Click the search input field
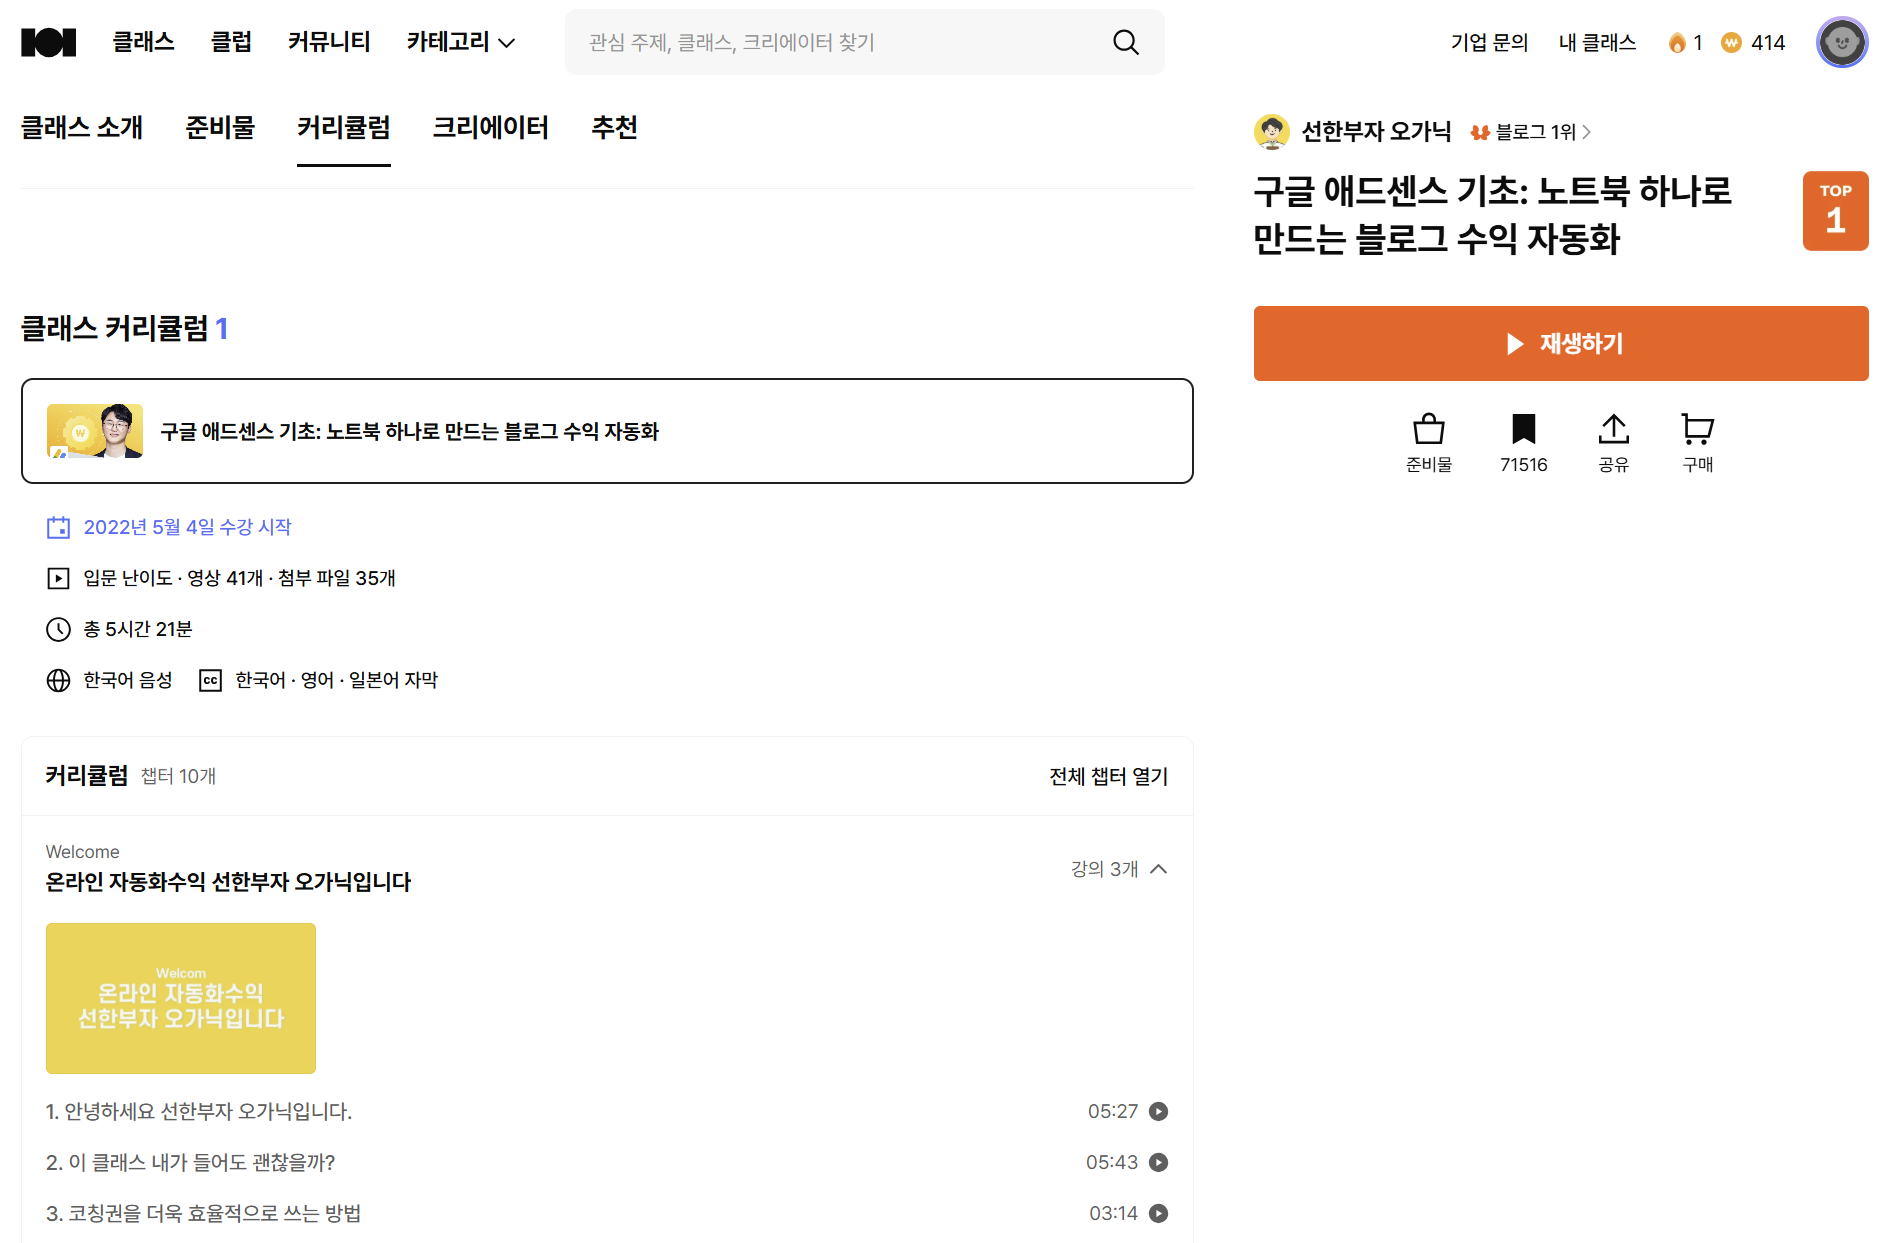1900x1243 pixels. [864, 42]
